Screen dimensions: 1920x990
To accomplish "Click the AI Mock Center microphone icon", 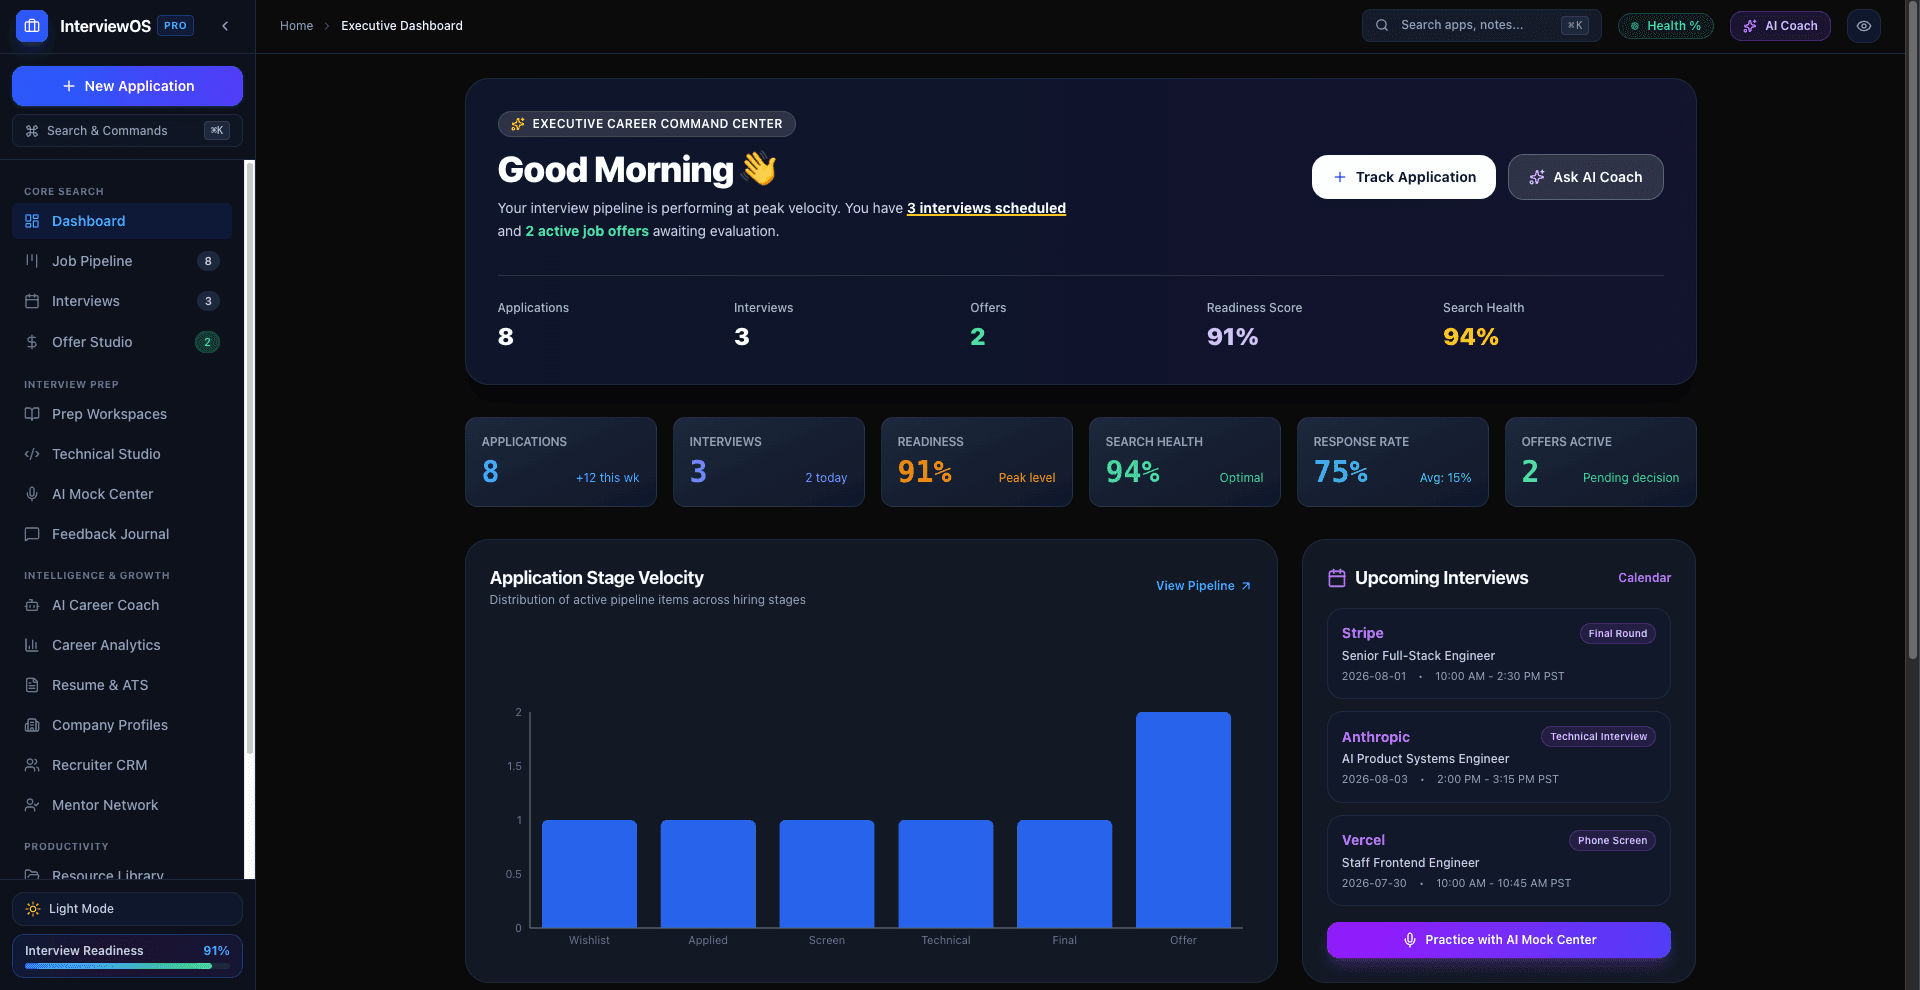I will click(x=32, y=494).
